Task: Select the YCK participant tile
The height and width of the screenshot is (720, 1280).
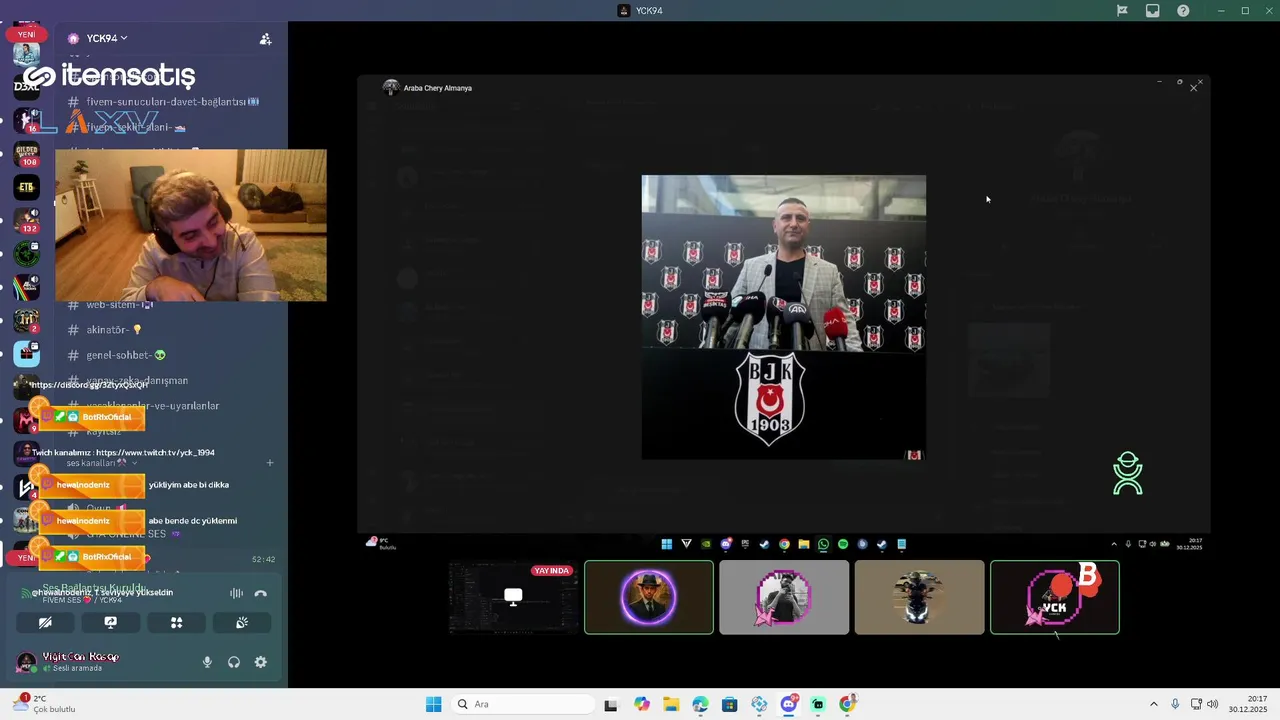Action: click(x=1055, y=597)
